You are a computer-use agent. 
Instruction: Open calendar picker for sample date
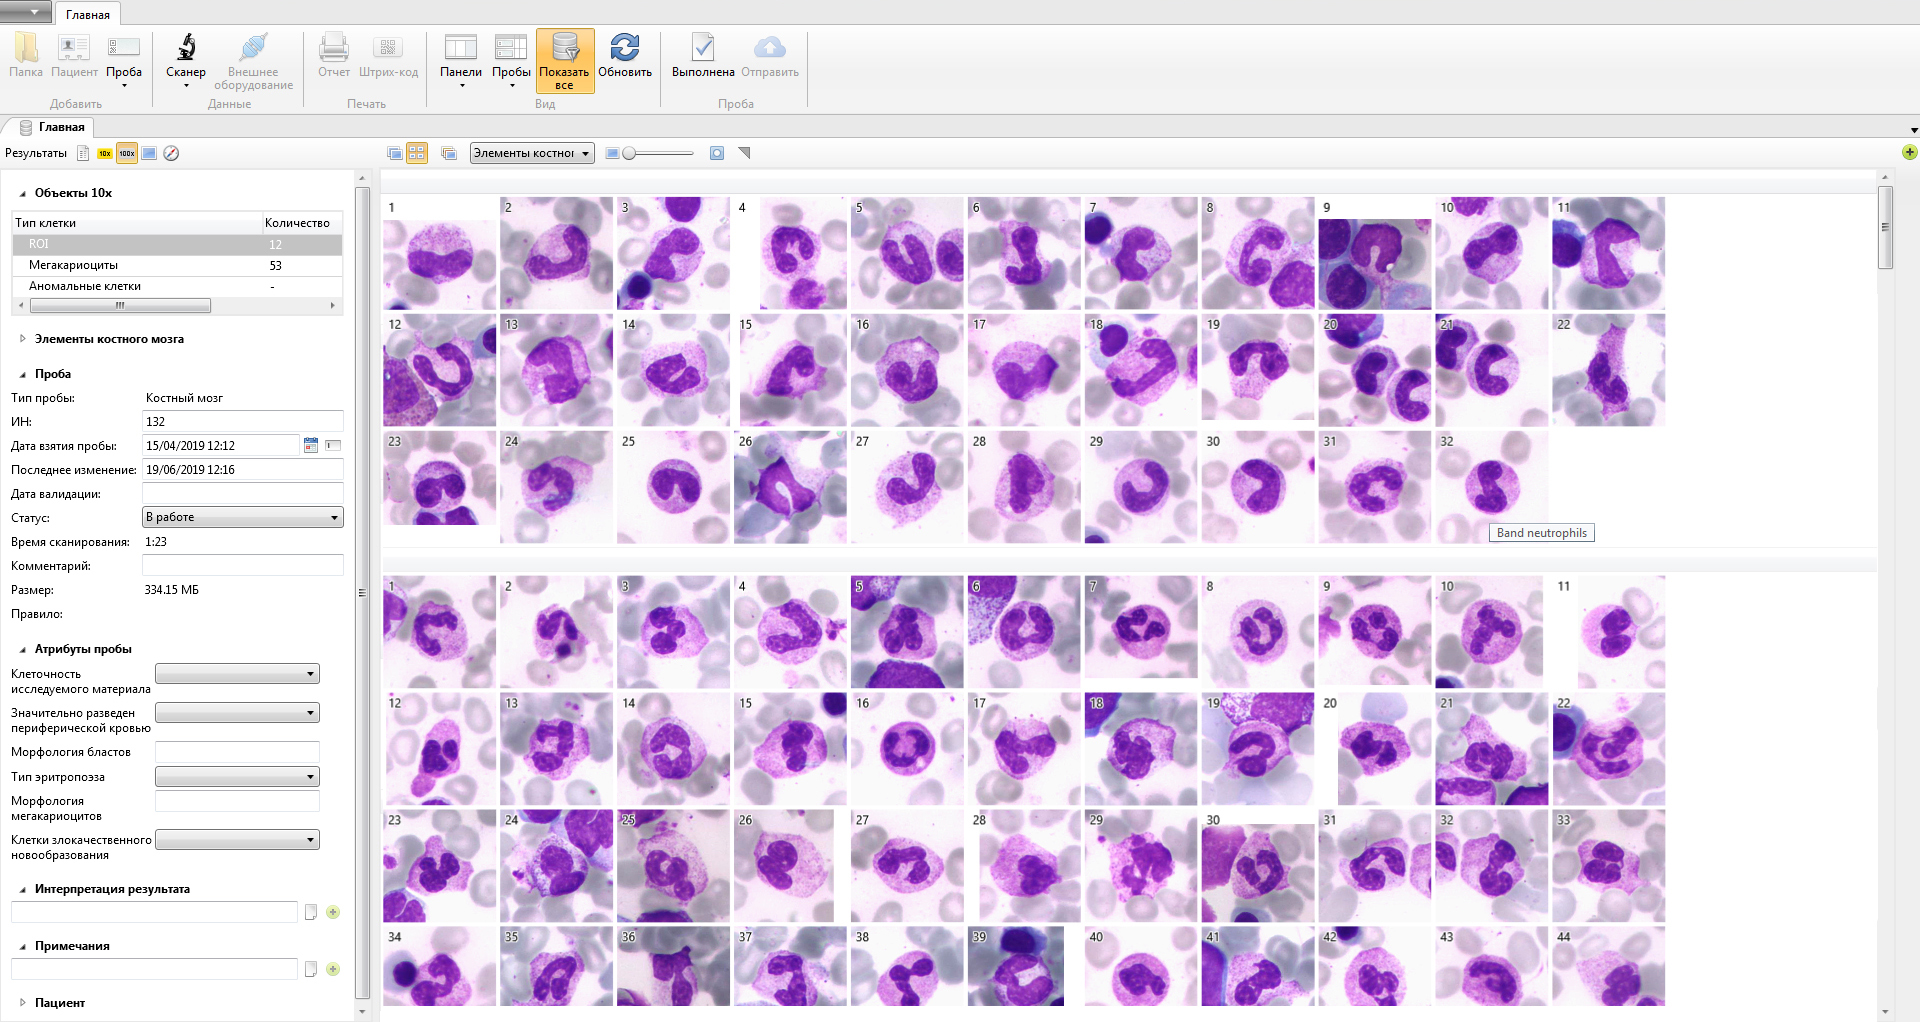click(x=311, y=445)
